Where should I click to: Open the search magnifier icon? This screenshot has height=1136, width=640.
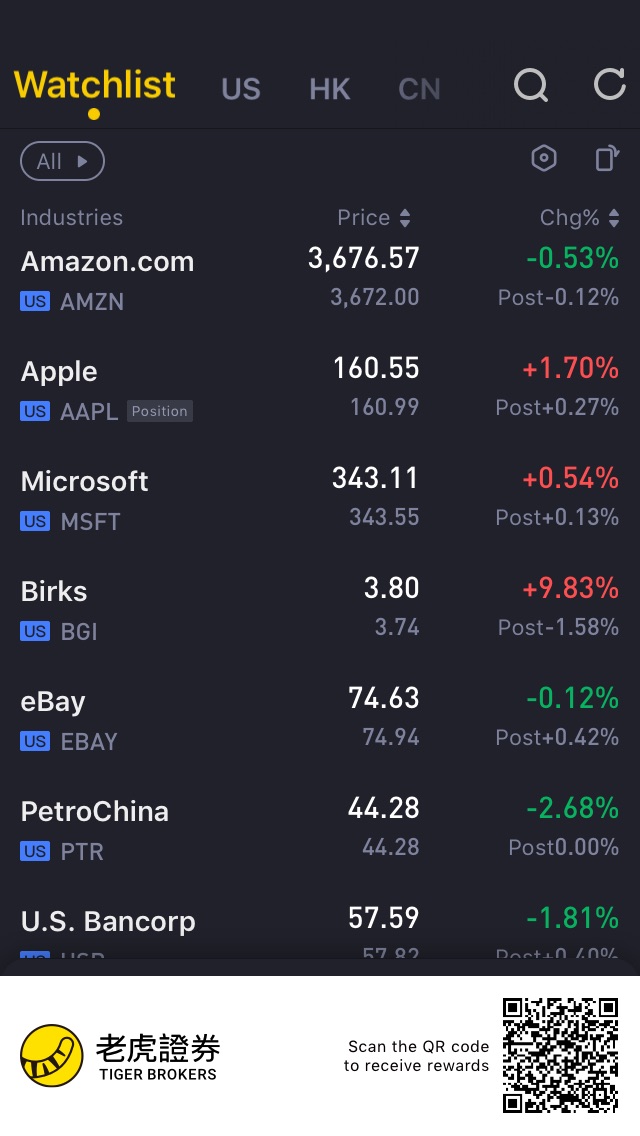coord(531,86)
